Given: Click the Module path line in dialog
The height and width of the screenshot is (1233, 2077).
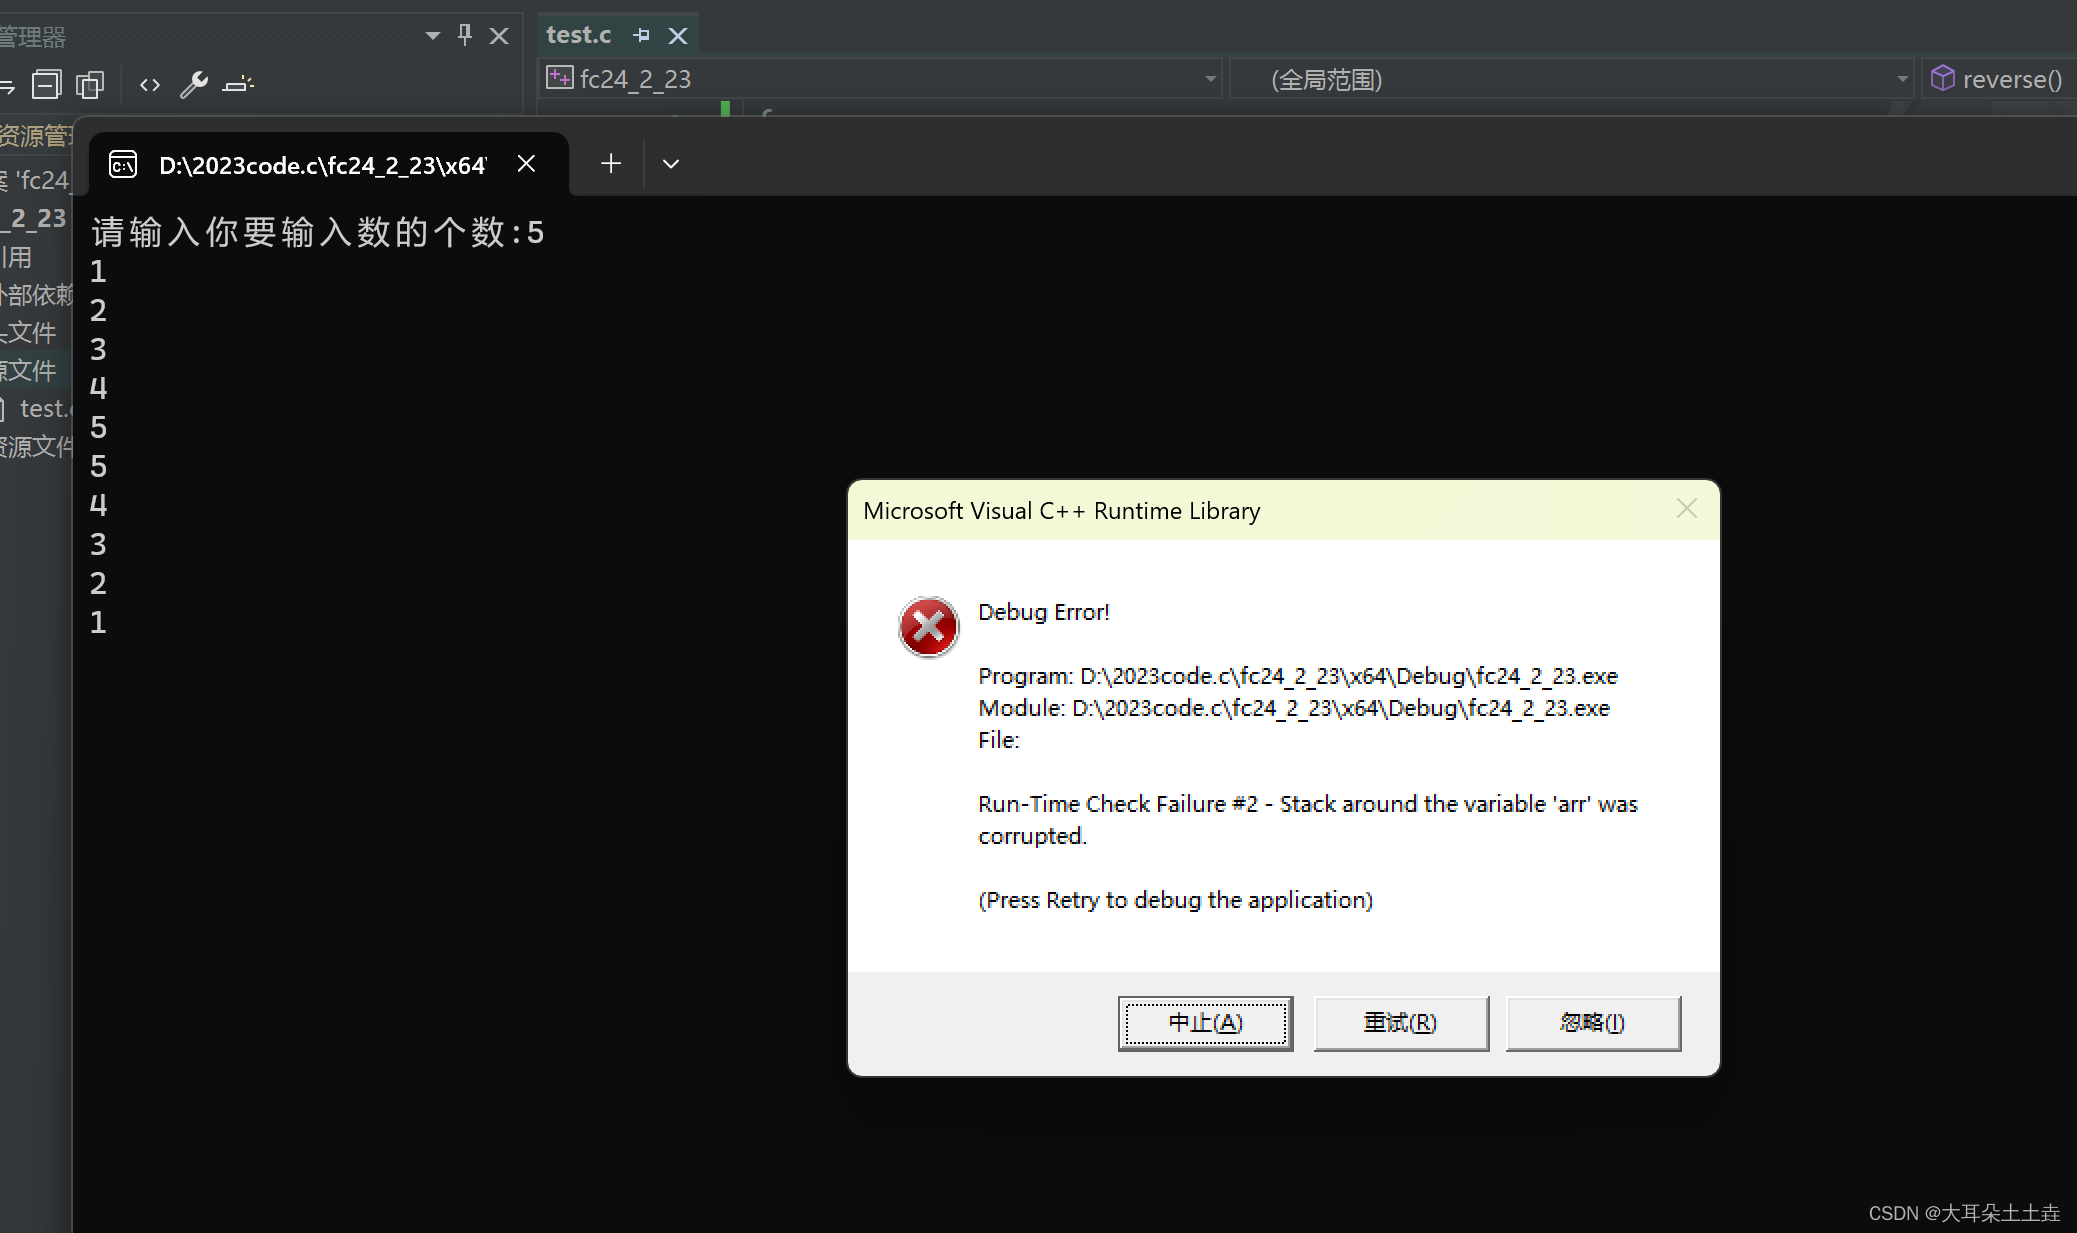Looking at the screenshot, I should click(x=1294, y=708).
